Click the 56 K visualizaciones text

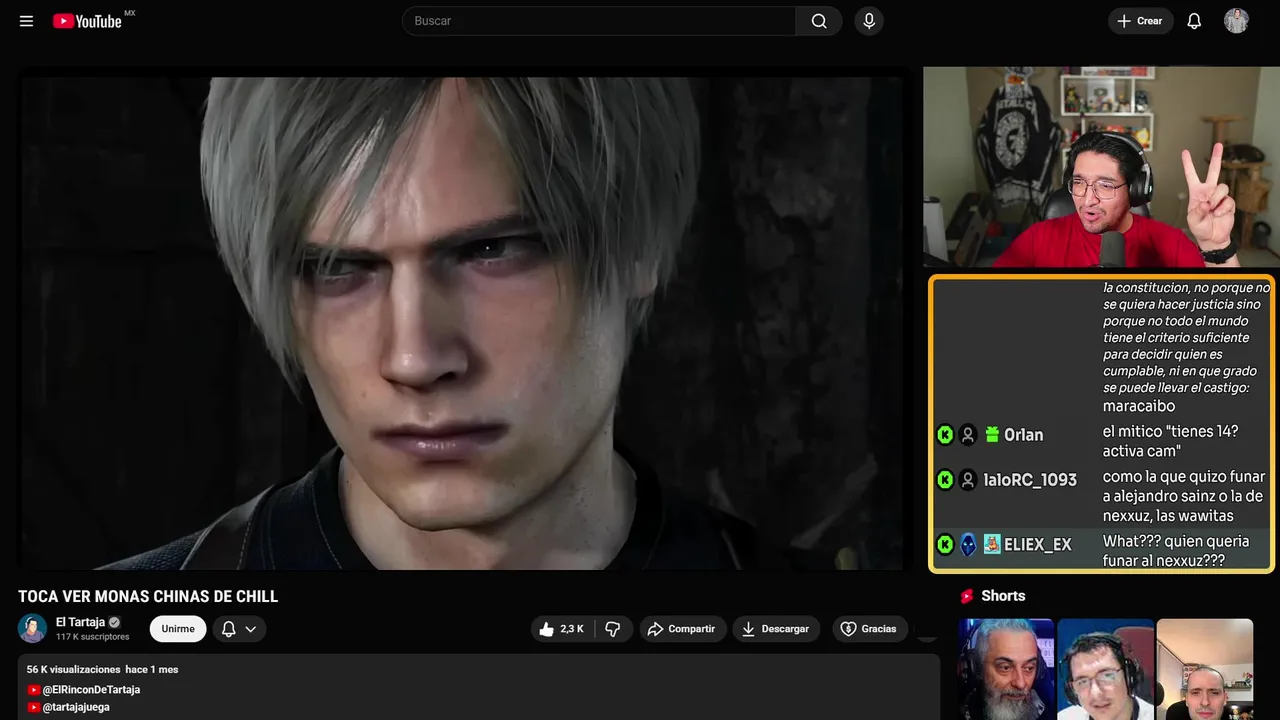(x=73, y=669)
